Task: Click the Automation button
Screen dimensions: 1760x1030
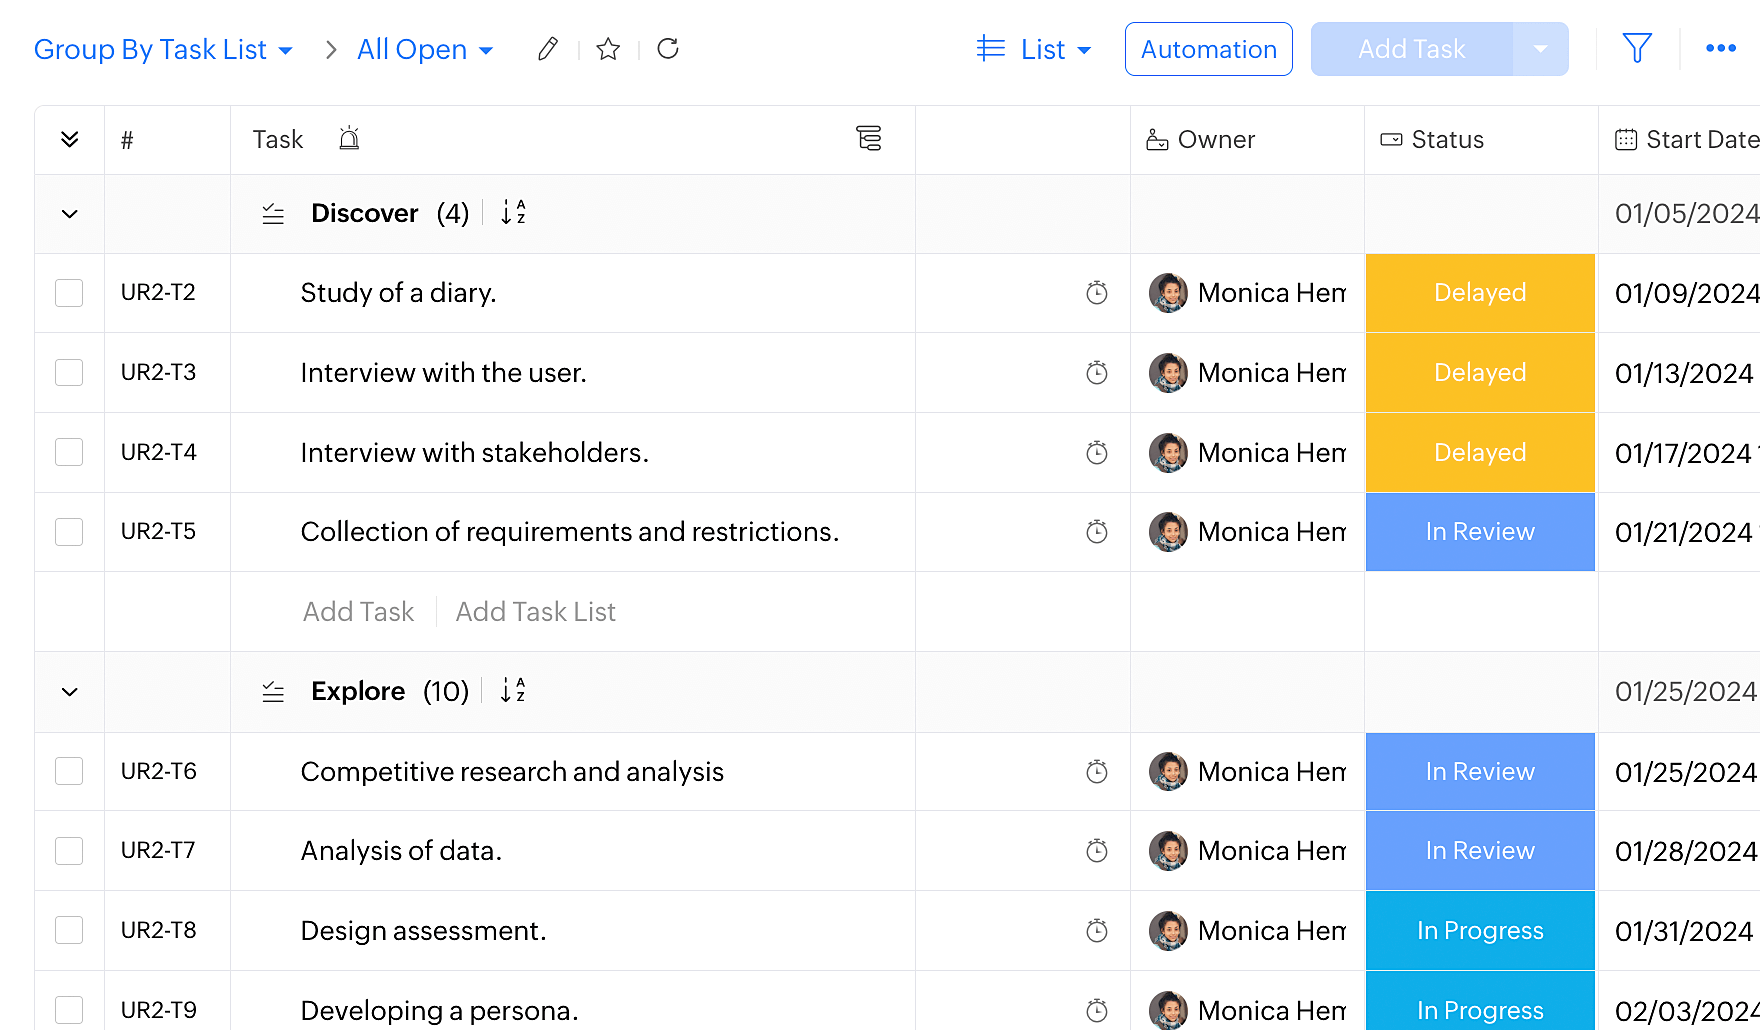Action: click(x=1208, y=50)
